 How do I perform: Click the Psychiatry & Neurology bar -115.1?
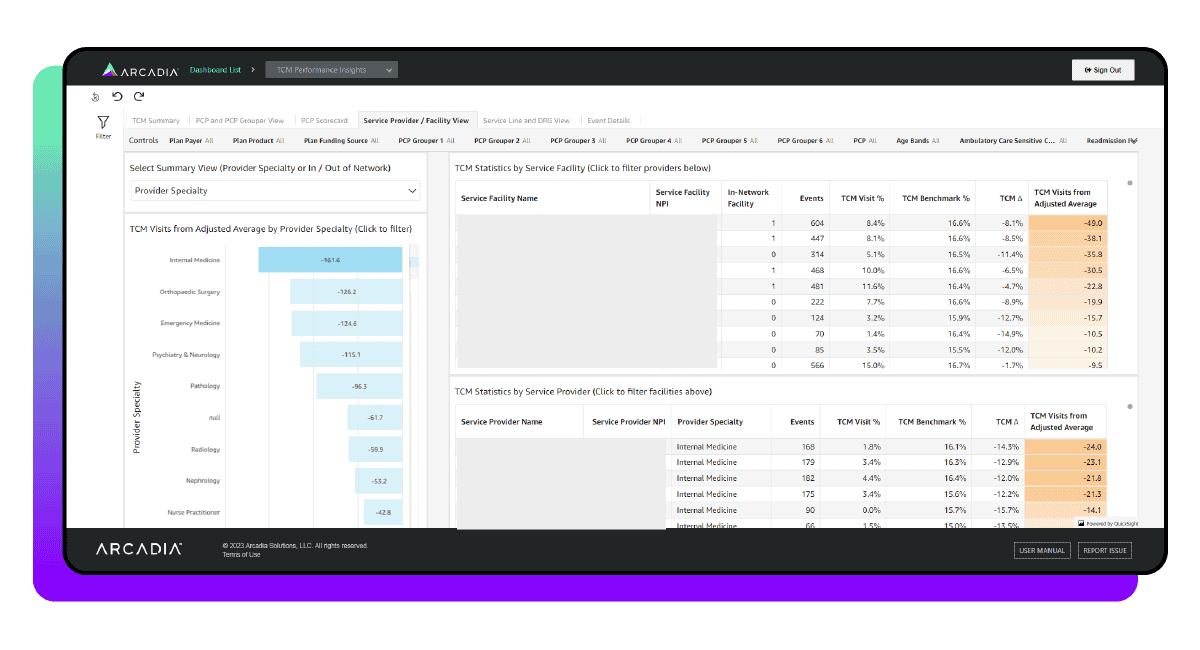pos(351,355)
